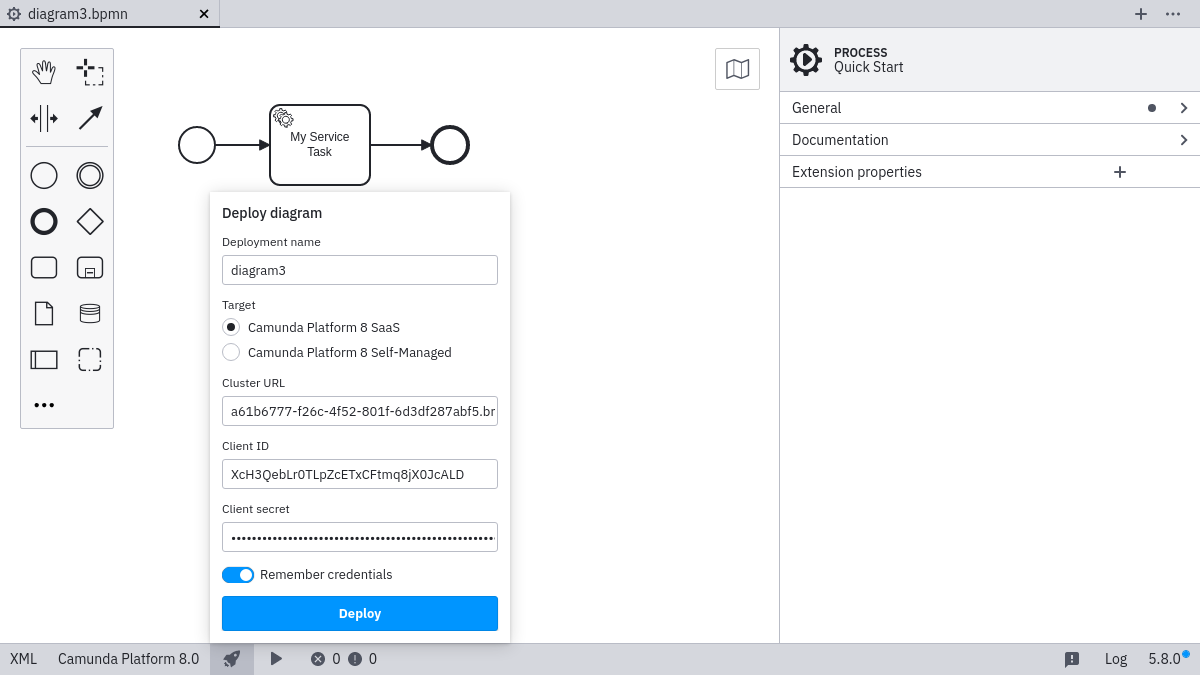Switch to the XML view
The width and height of the screenshot is (1200, 675).
pyautogui.click(x=22, y=659)
